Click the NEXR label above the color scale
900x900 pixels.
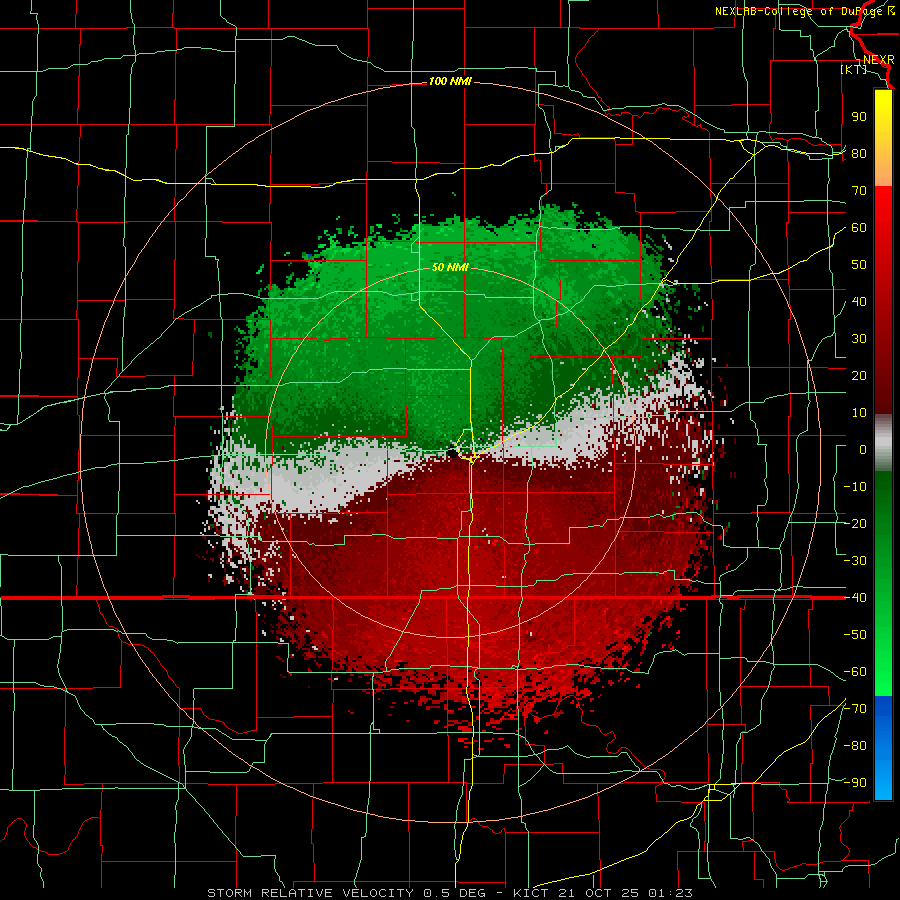point(879,60)
